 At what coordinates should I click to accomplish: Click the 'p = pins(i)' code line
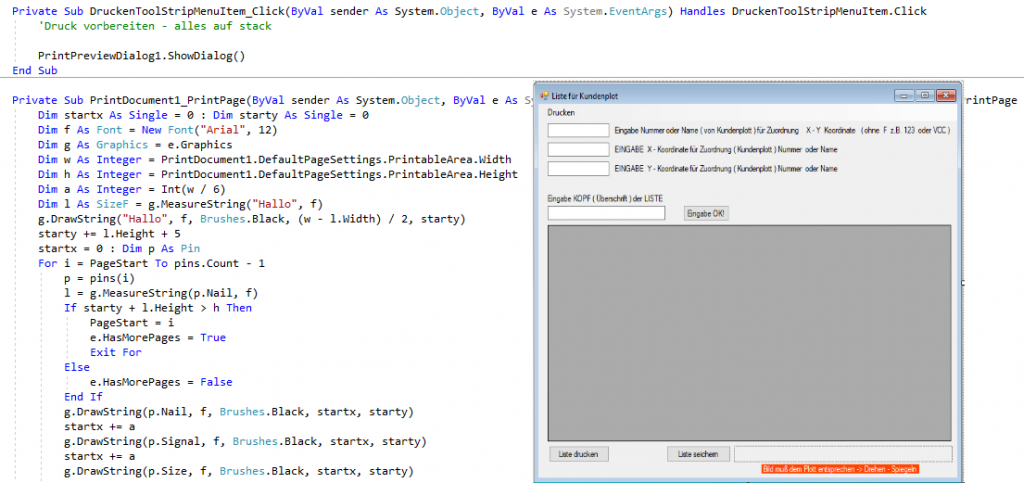[x=99, y=278]
